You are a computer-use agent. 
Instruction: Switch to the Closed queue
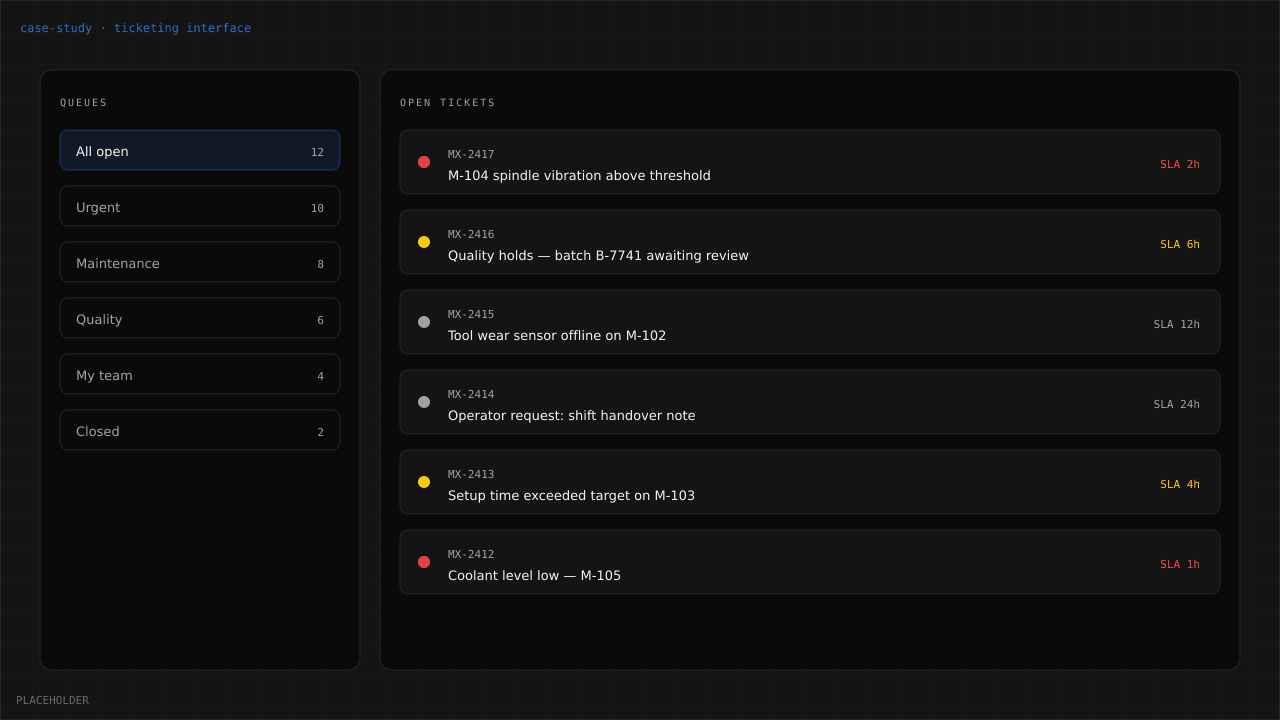(200, 430)
